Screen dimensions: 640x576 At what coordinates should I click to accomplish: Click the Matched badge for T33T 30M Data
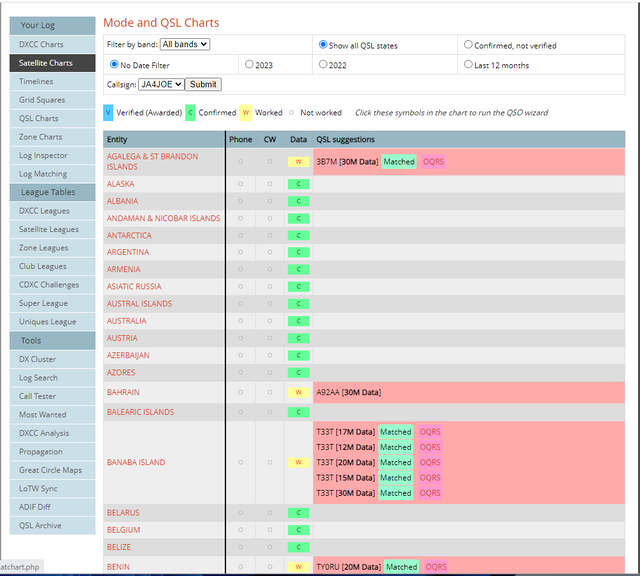click(396, 493)
